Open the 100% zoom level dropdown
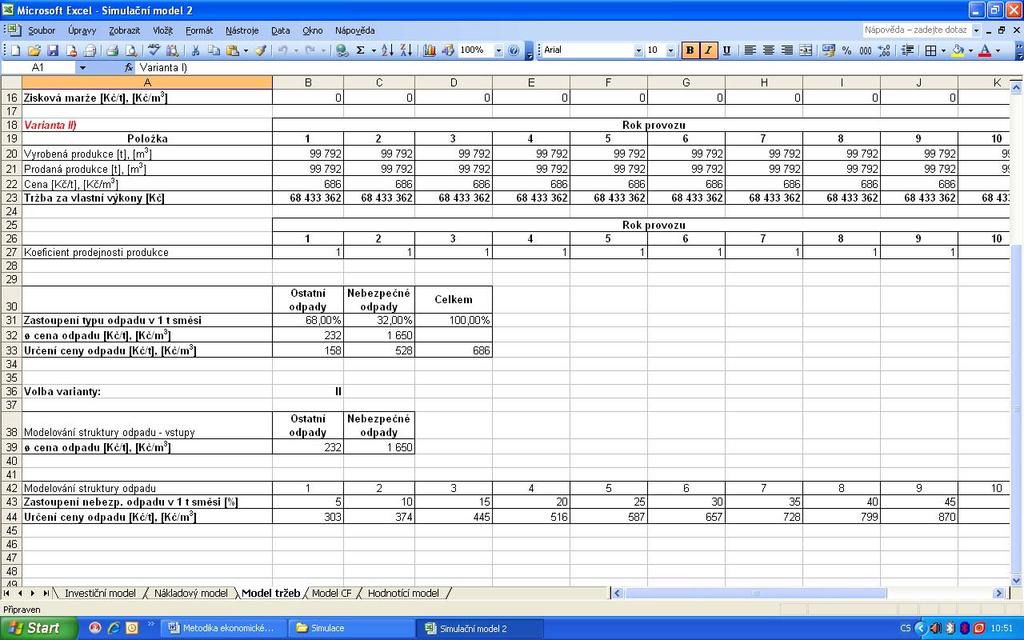This screenshot has height=640, width=1024. 498,50
